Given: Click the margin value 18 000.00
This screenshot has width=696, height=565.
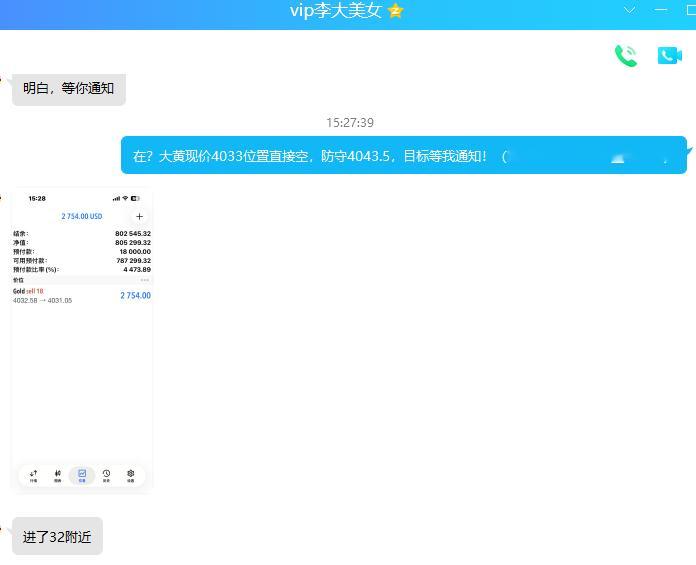Looking at the screenshot, I should tap(135, 251).
